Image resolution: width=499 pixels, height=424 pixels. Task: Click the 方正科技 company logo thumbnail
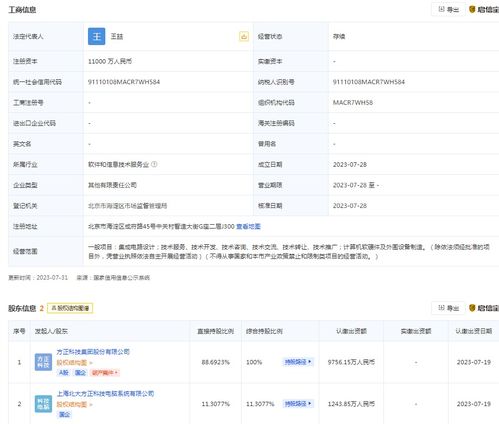(x=43, y=362)
